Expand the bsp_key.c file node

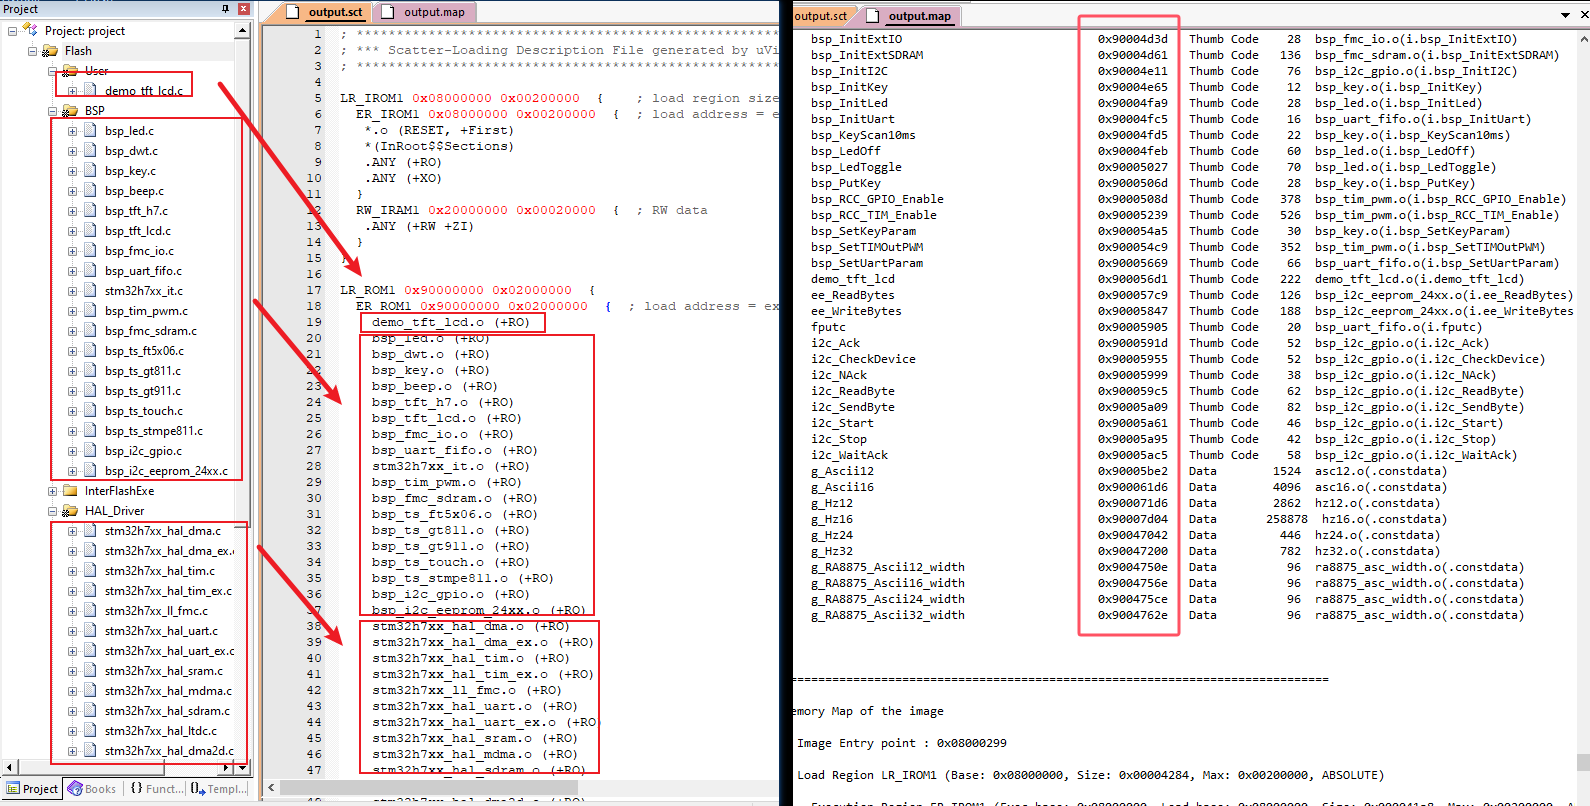[72, 171]
